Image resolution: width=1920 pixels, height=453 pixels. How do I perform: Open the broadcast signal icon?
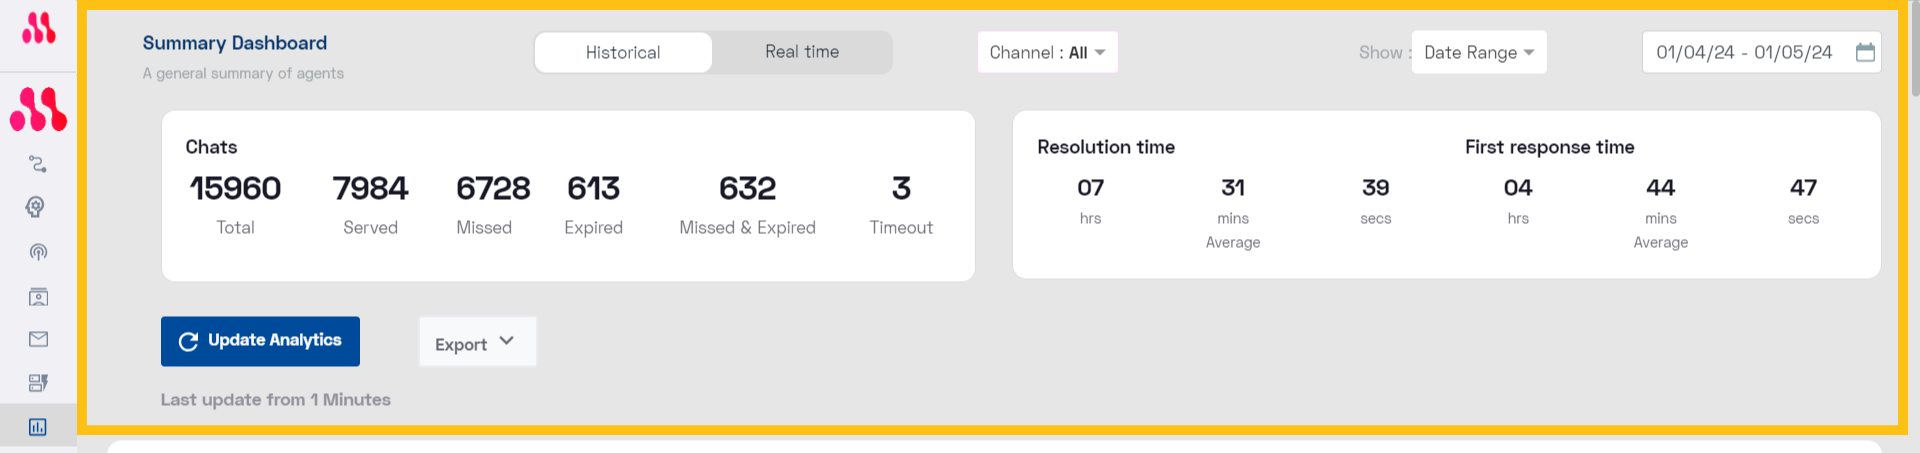[x=38, y=252]
